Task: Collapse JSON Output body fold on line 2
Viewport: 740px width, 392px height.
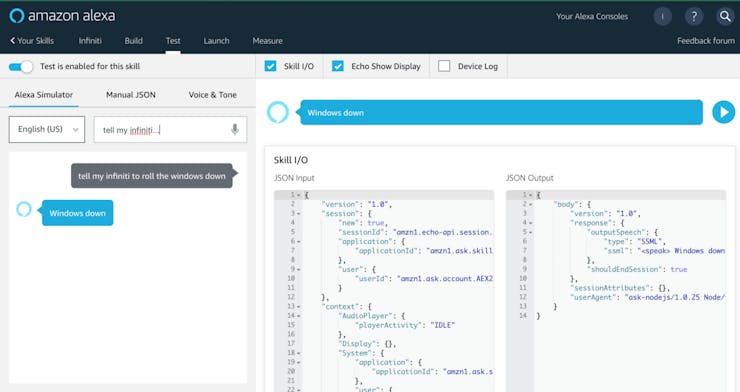Action: 530,204
